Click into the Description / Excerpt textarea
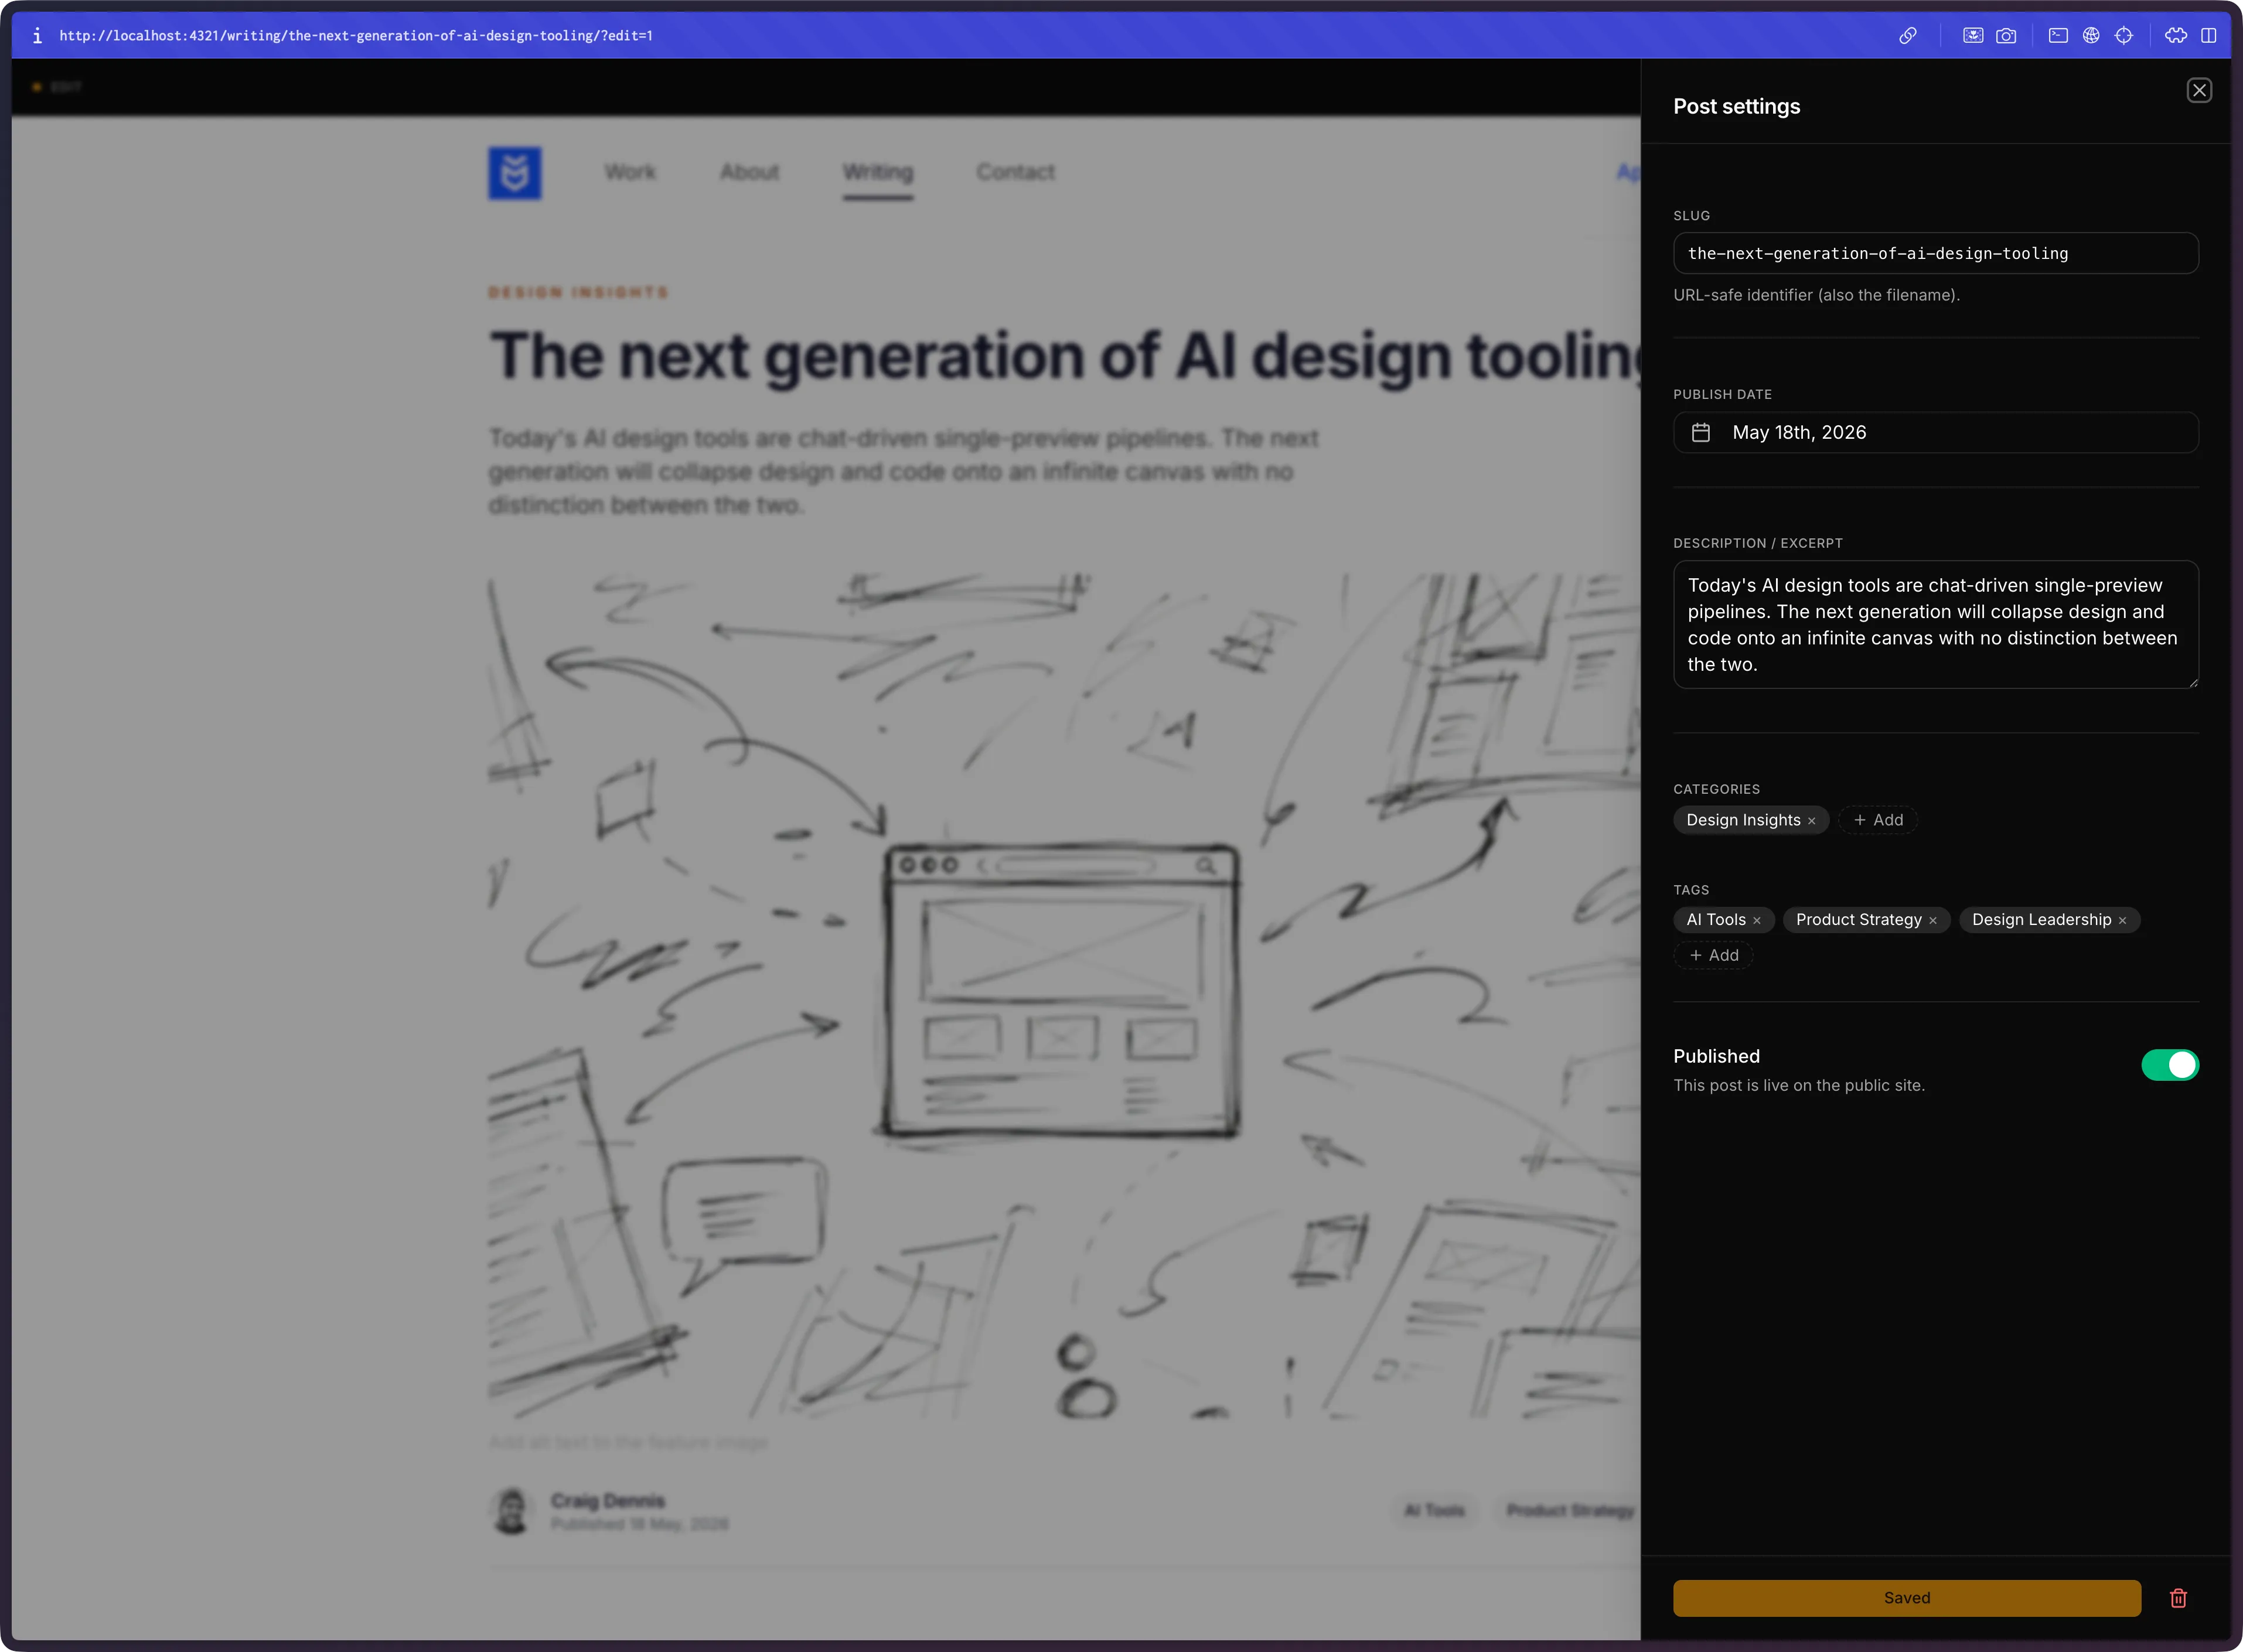The height and width of the screenshot is (1652, 2243). pos(1936,625)
